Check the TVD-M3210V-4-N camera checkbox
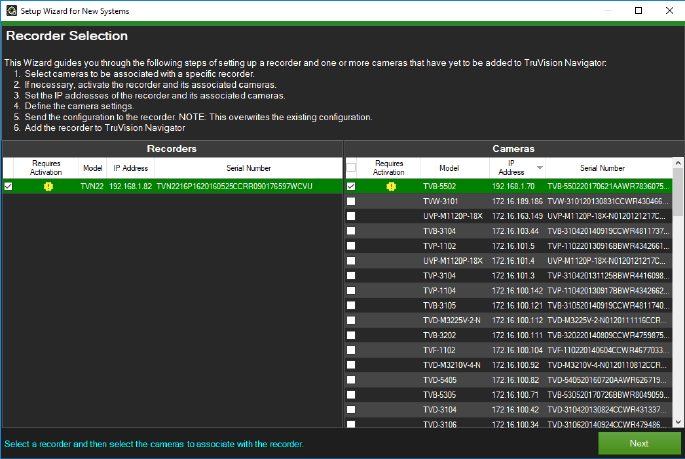Screen dimensions: 685x459 (351, 365)
